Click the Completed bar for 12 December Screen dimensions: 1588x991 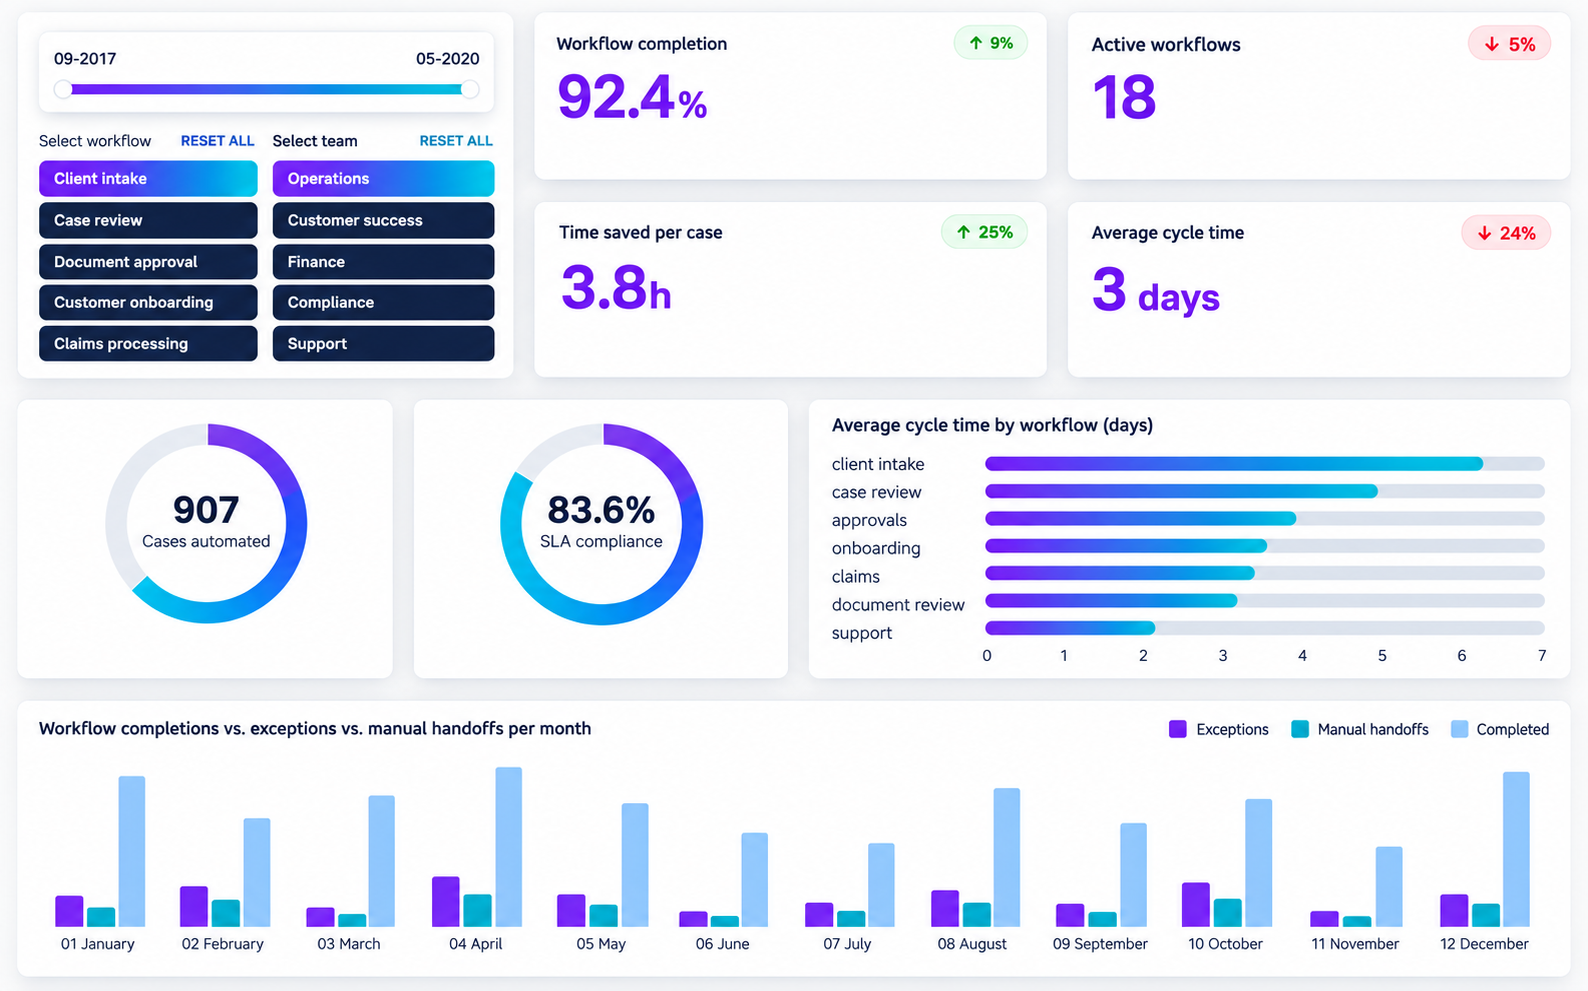click(1516, 849)
